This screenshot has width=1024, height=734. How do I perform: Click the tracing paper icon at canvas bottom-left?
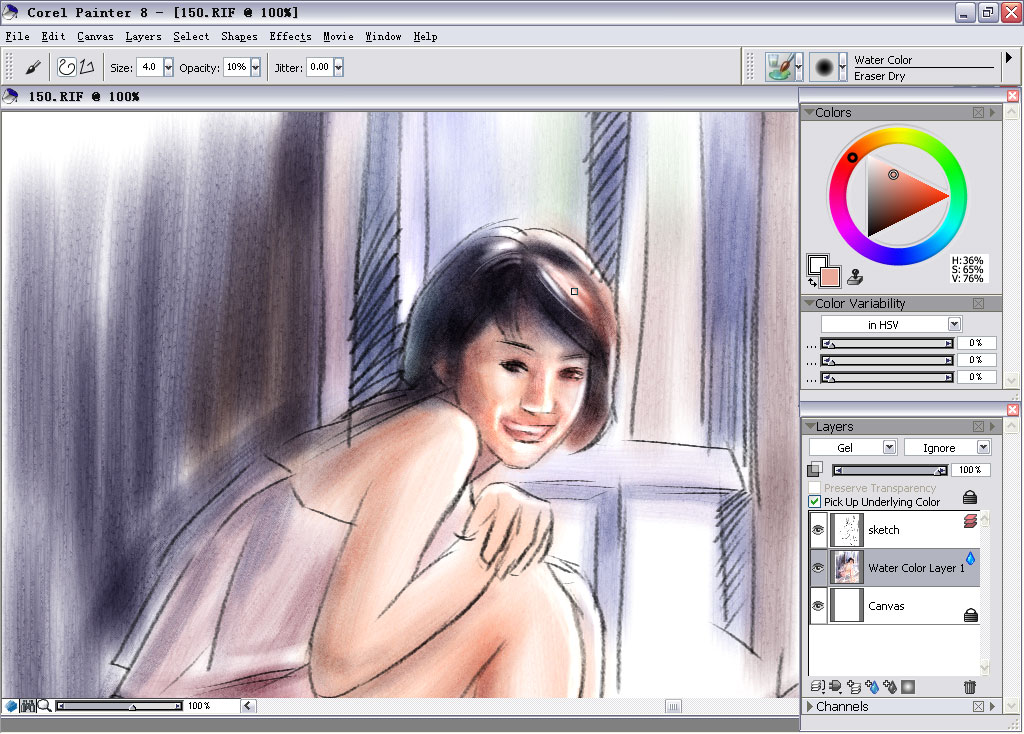[x=11, y=705]
